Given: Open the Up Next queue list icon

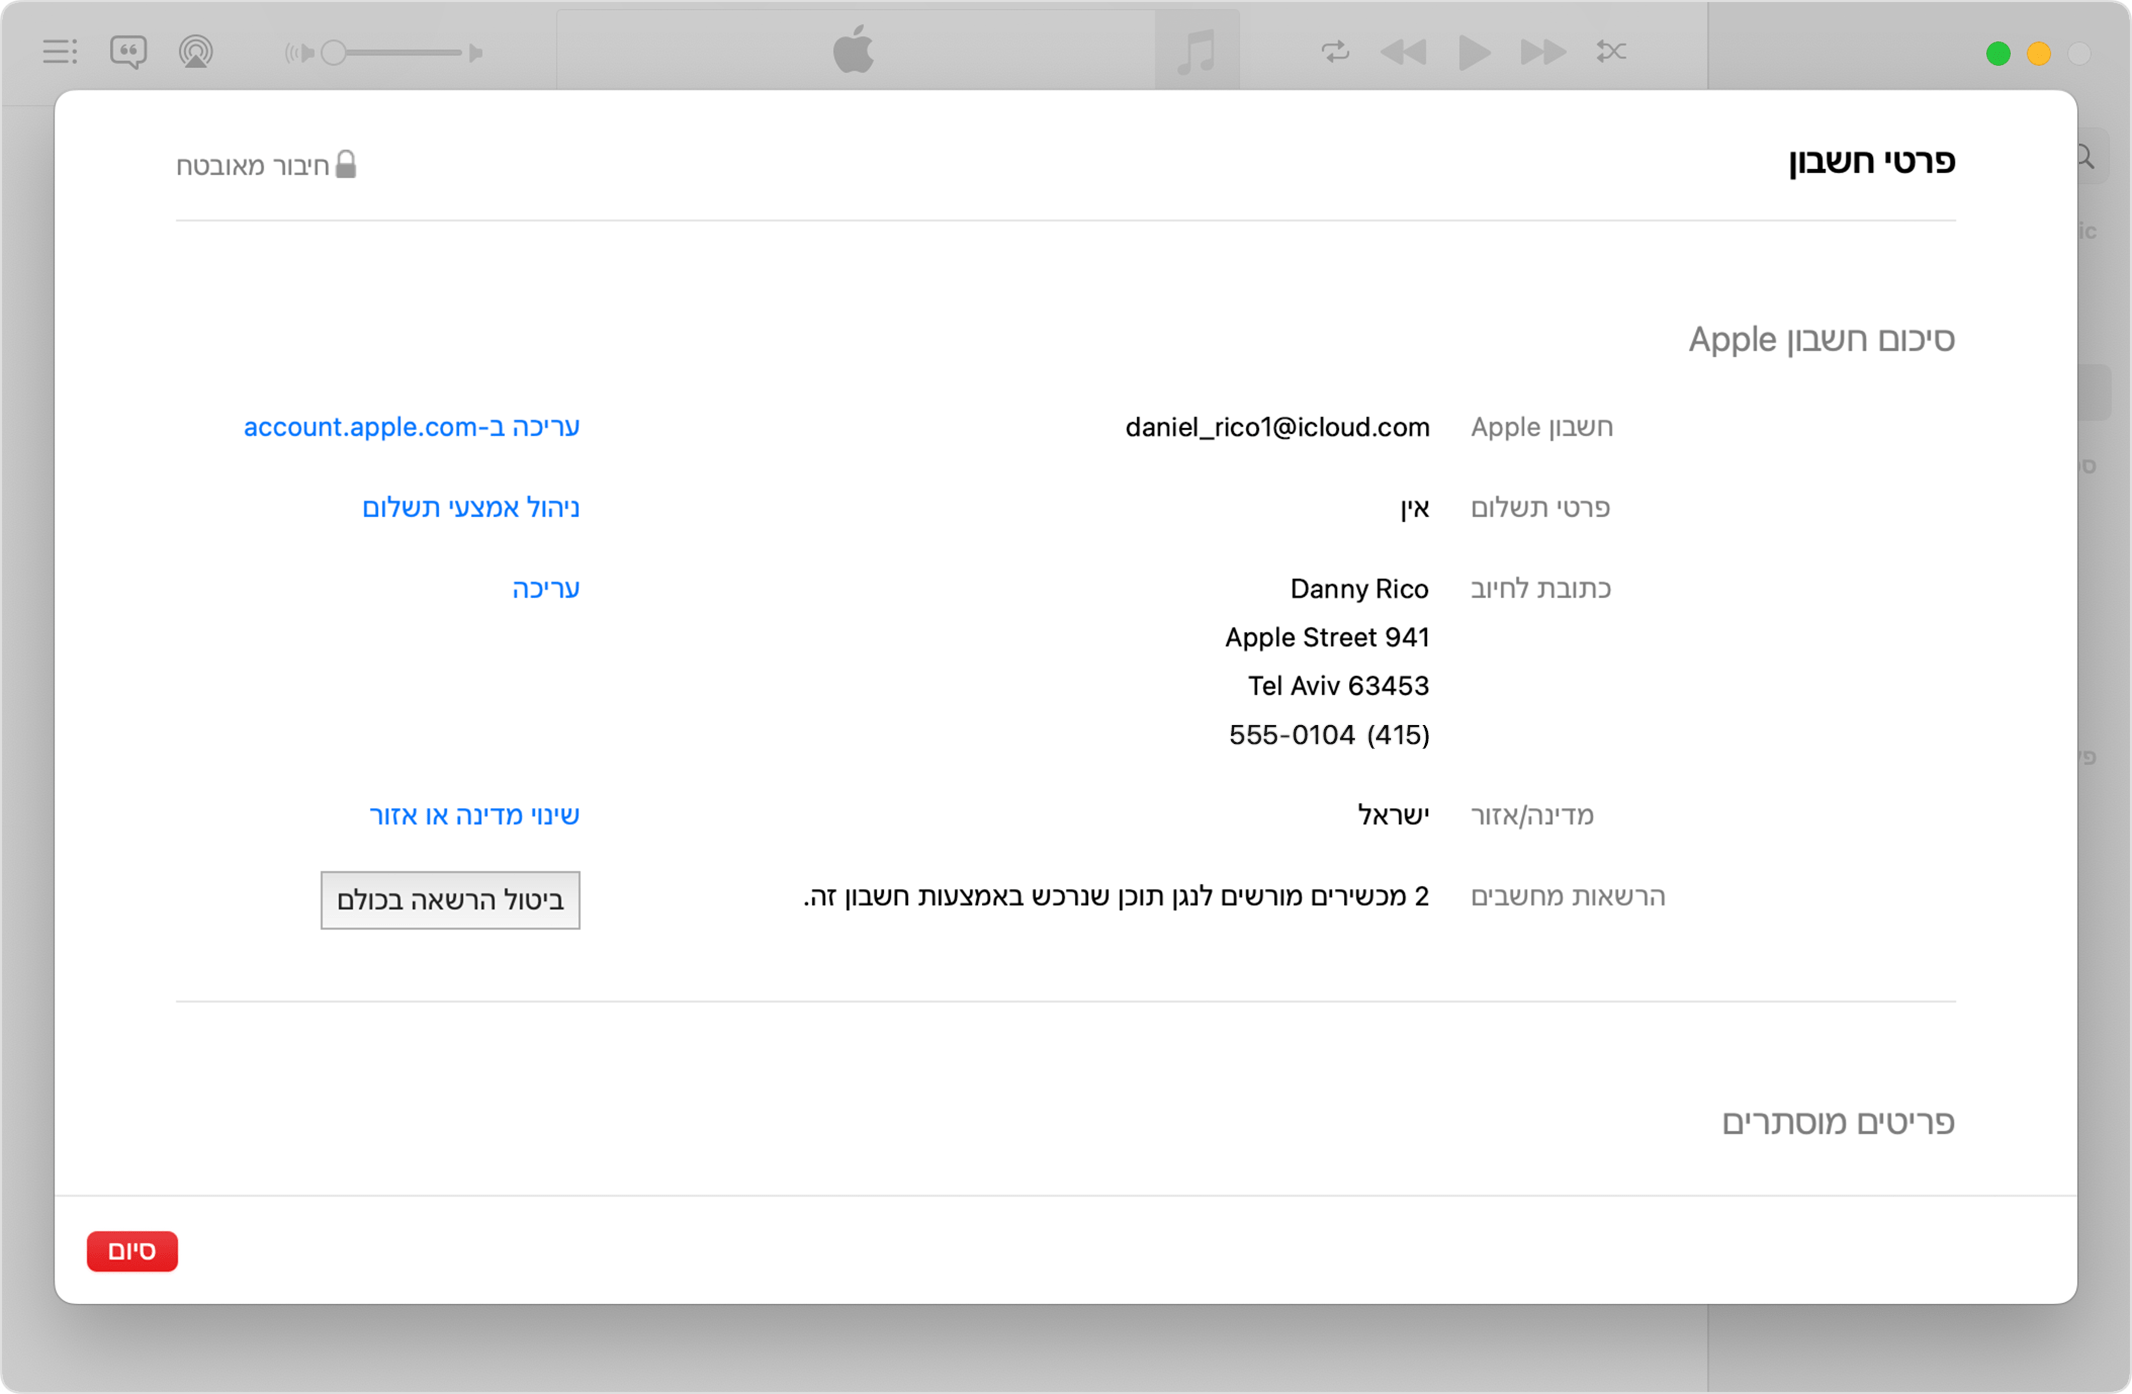Looking at the screenshot, I should (x=60, y=51).
